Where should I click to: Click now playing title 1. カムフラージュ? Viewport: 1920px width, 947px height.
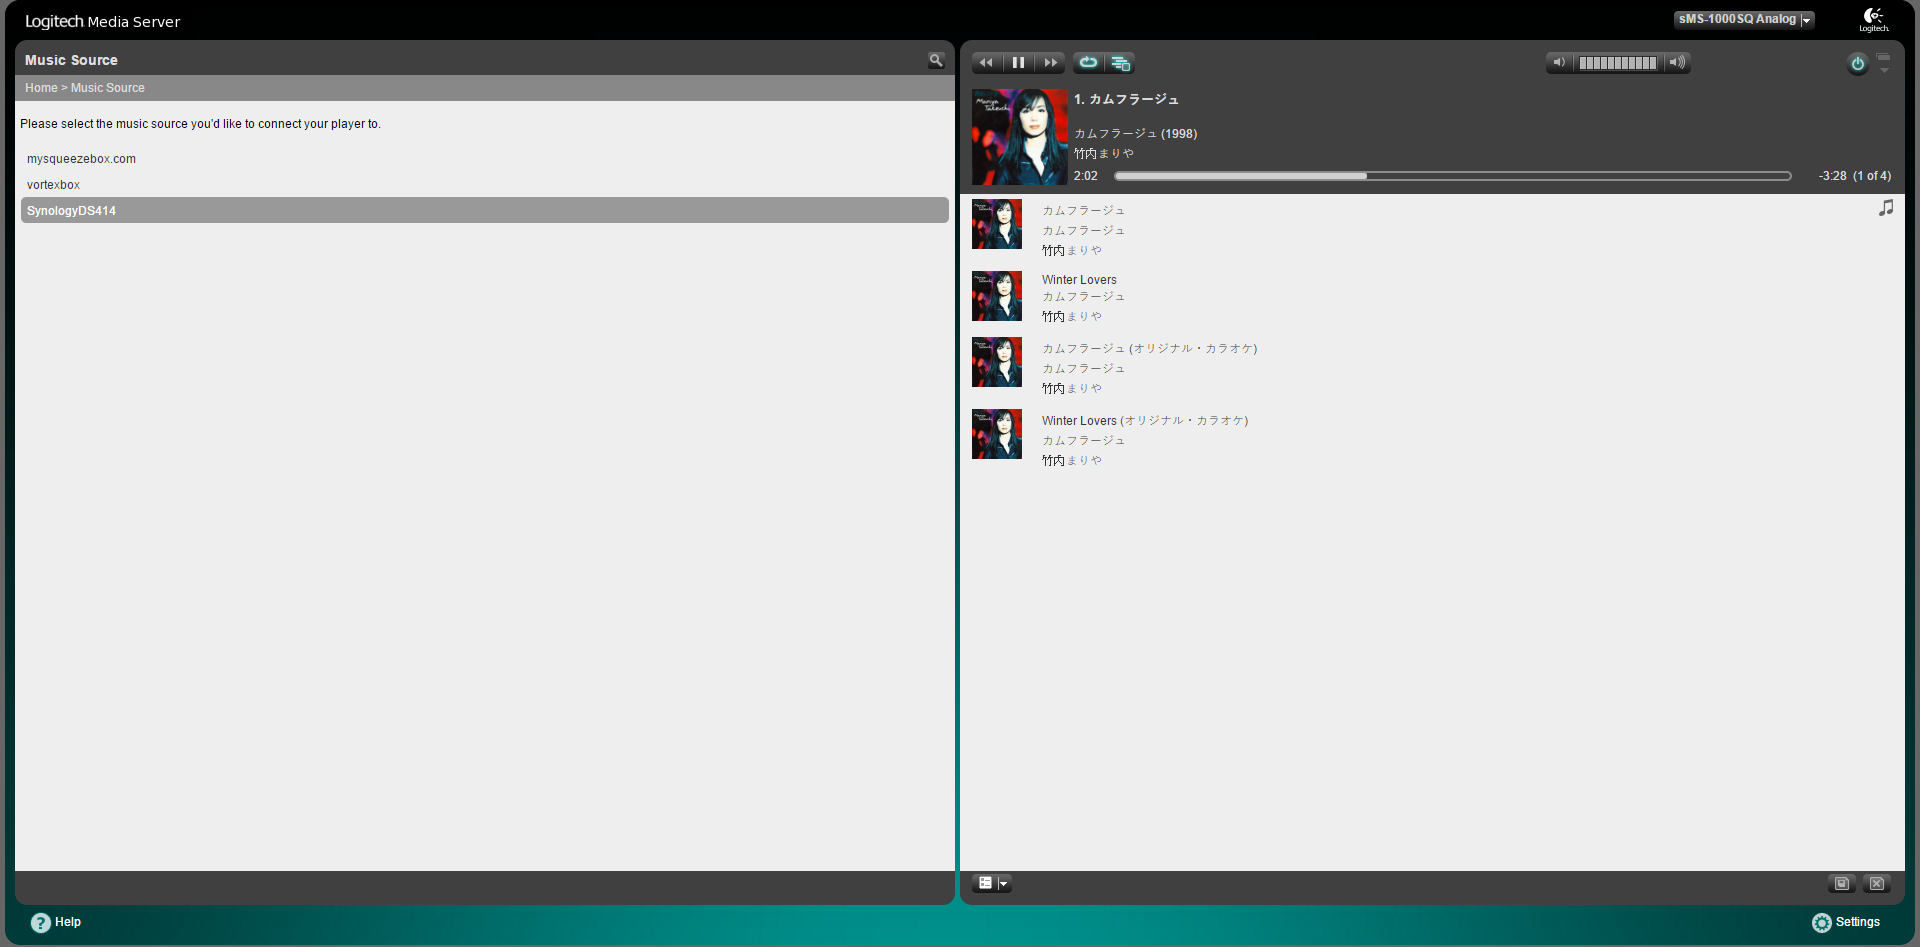1126,99
